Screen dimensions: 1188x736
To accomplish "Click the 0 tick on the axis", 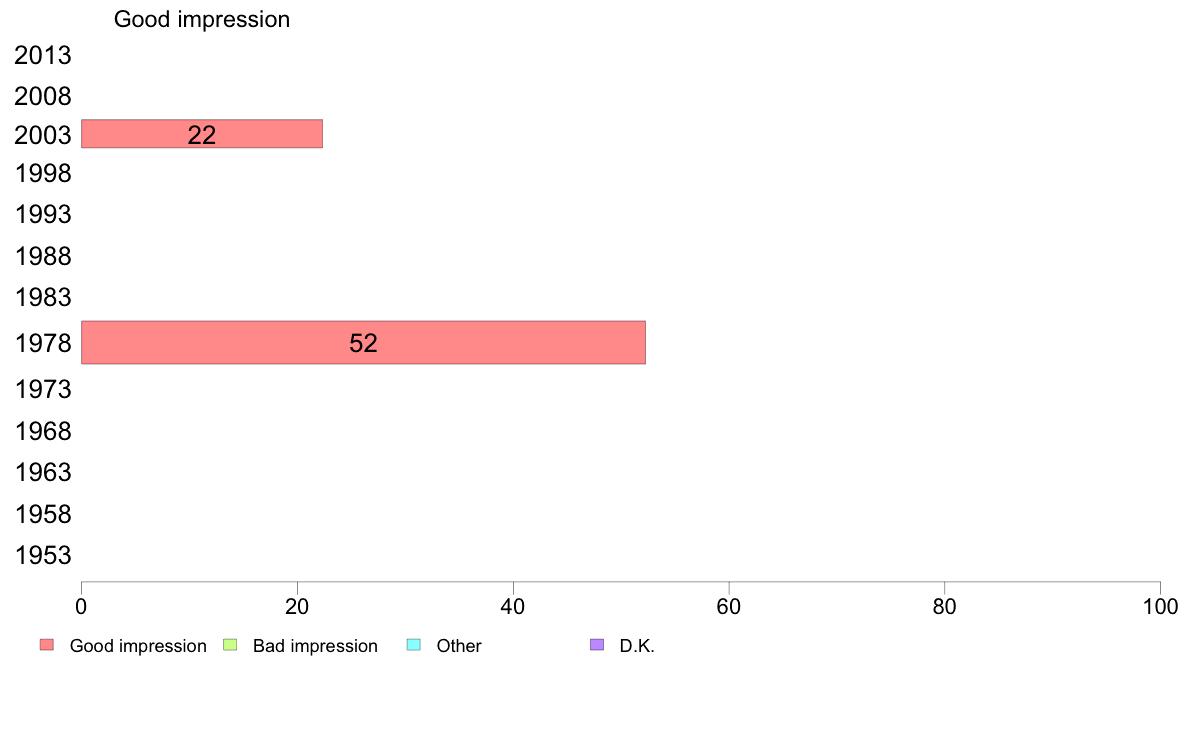I will (81, 606).
